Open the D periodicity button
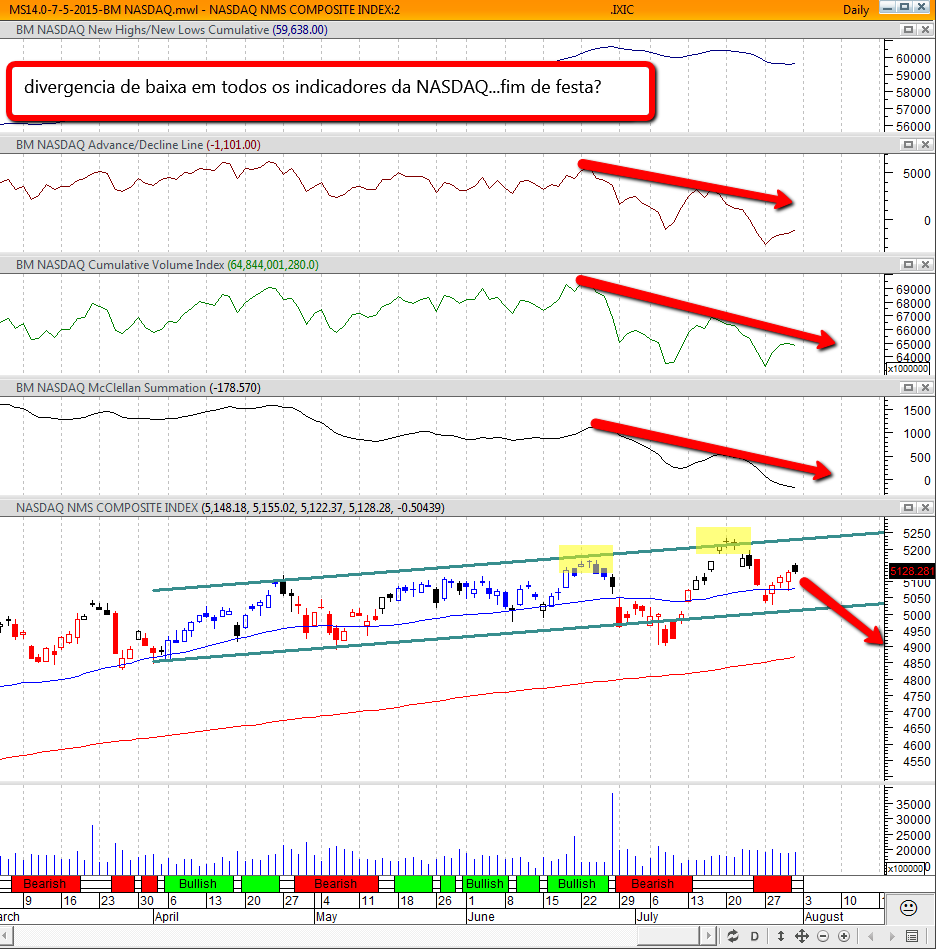The image size is (936, 949). tap(754, 936)
